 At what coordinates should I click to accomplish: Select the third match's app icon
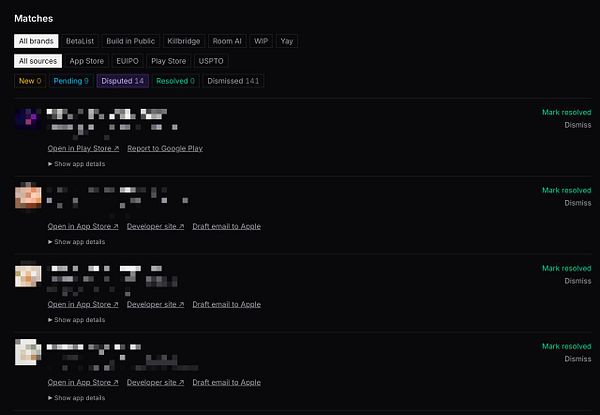pos(28,275)
